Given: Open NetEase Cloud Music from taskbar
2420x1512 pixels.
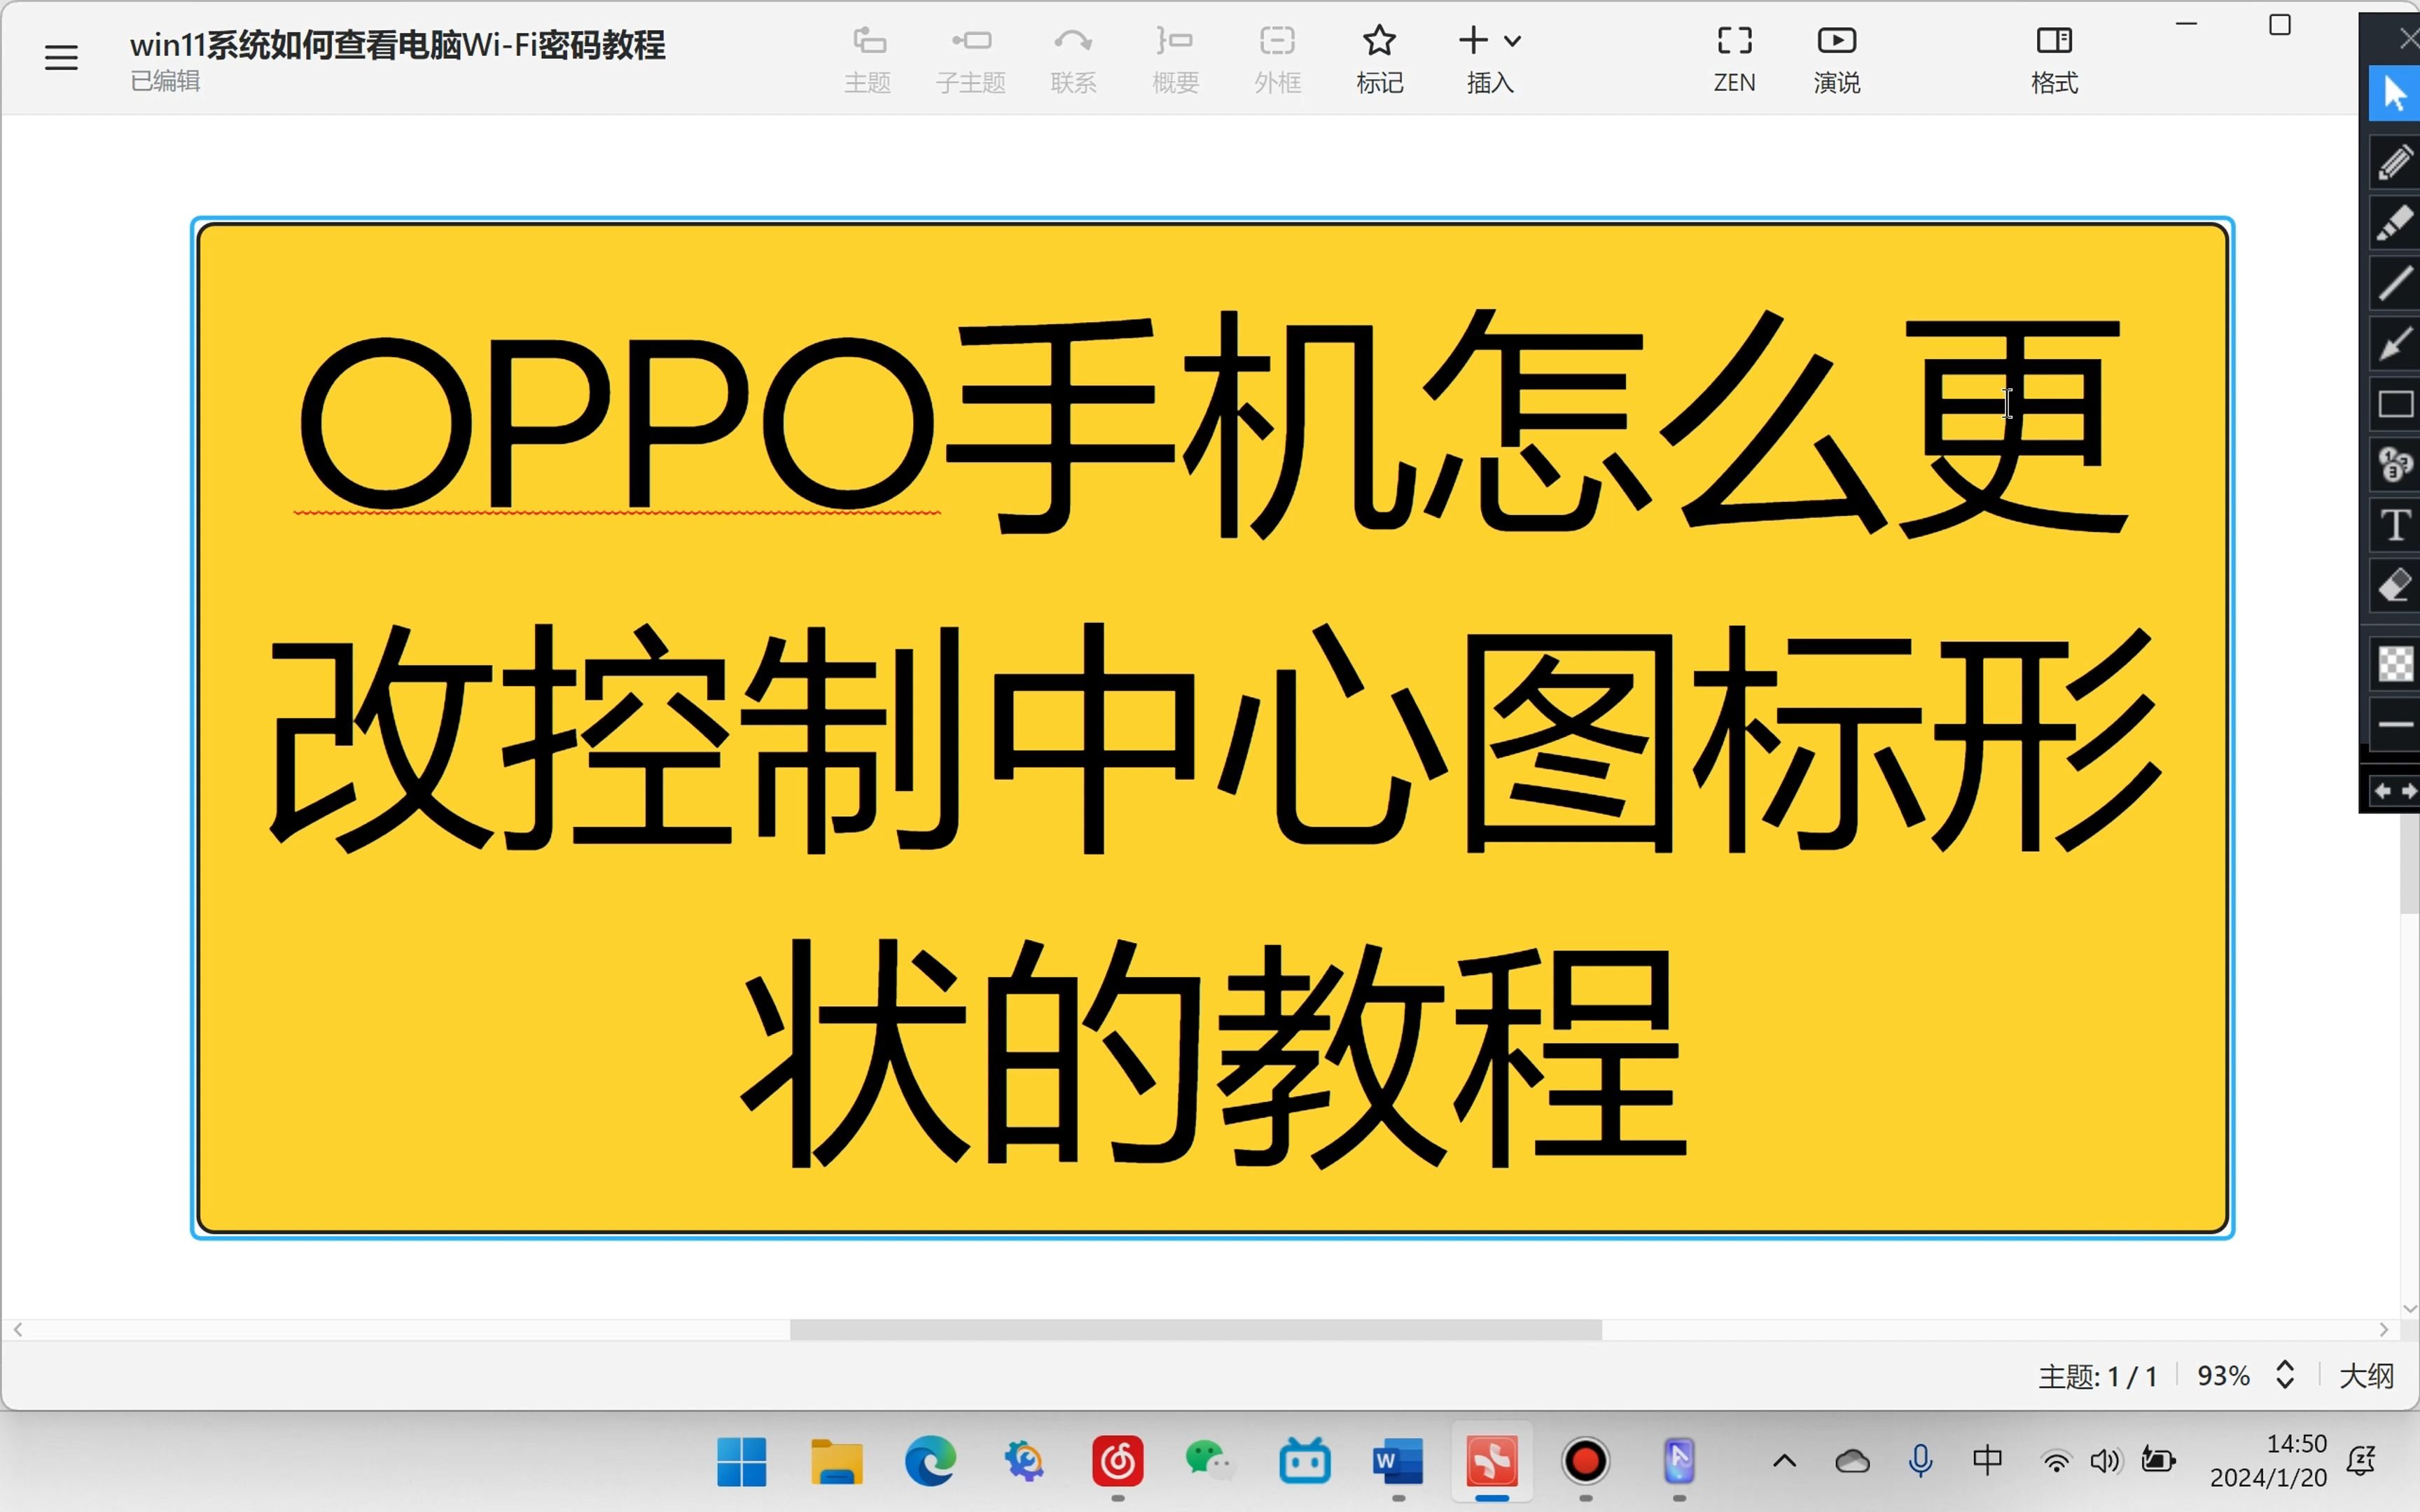Looking at the screenshot, I should tap(1118, 1462).
